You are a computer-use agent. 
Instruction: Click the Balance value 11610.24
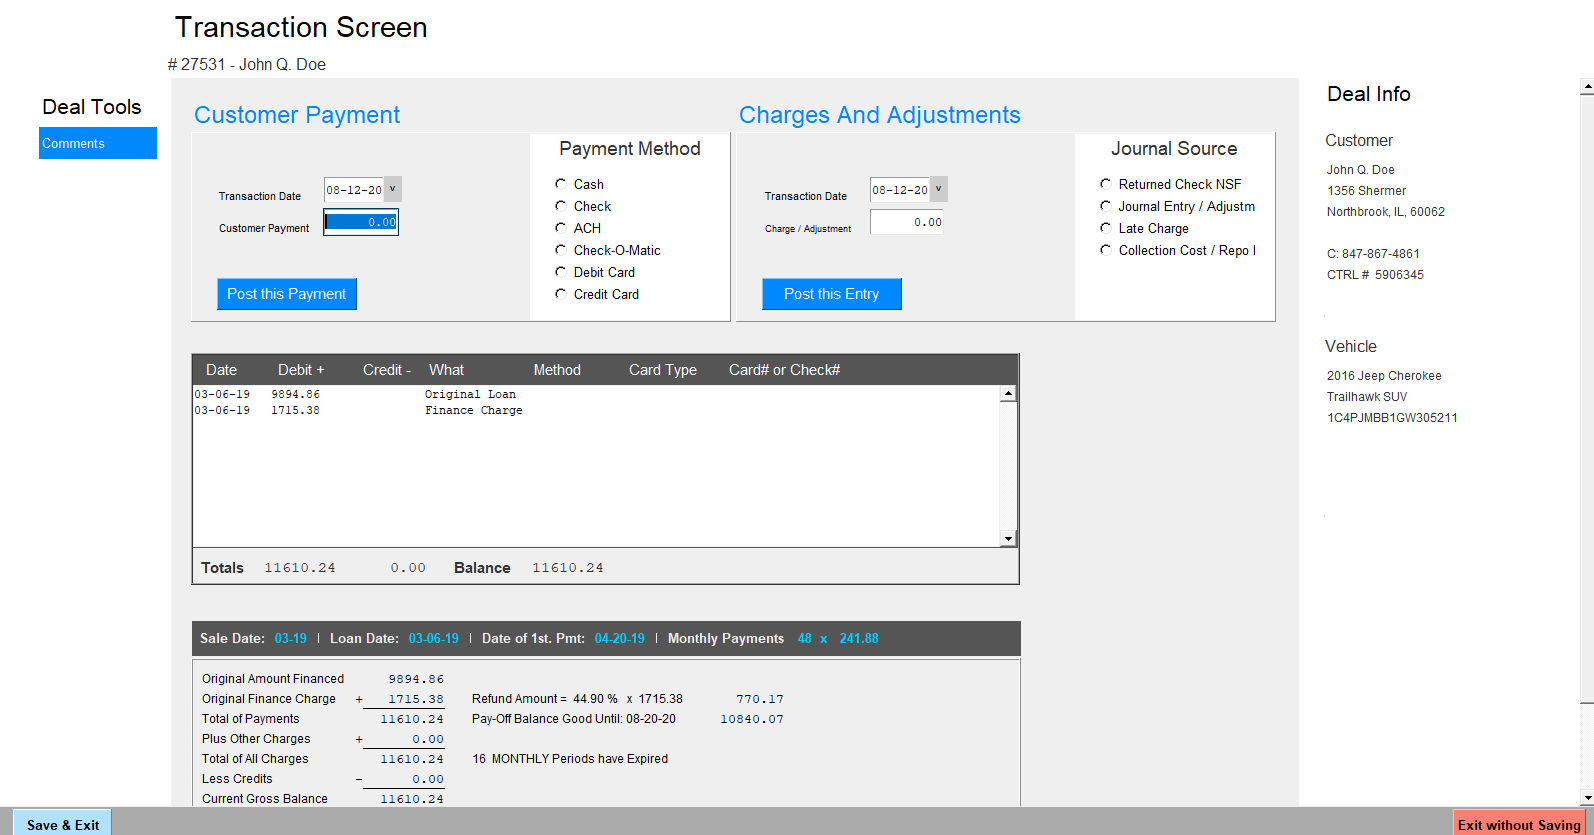(x=568, y=568)
